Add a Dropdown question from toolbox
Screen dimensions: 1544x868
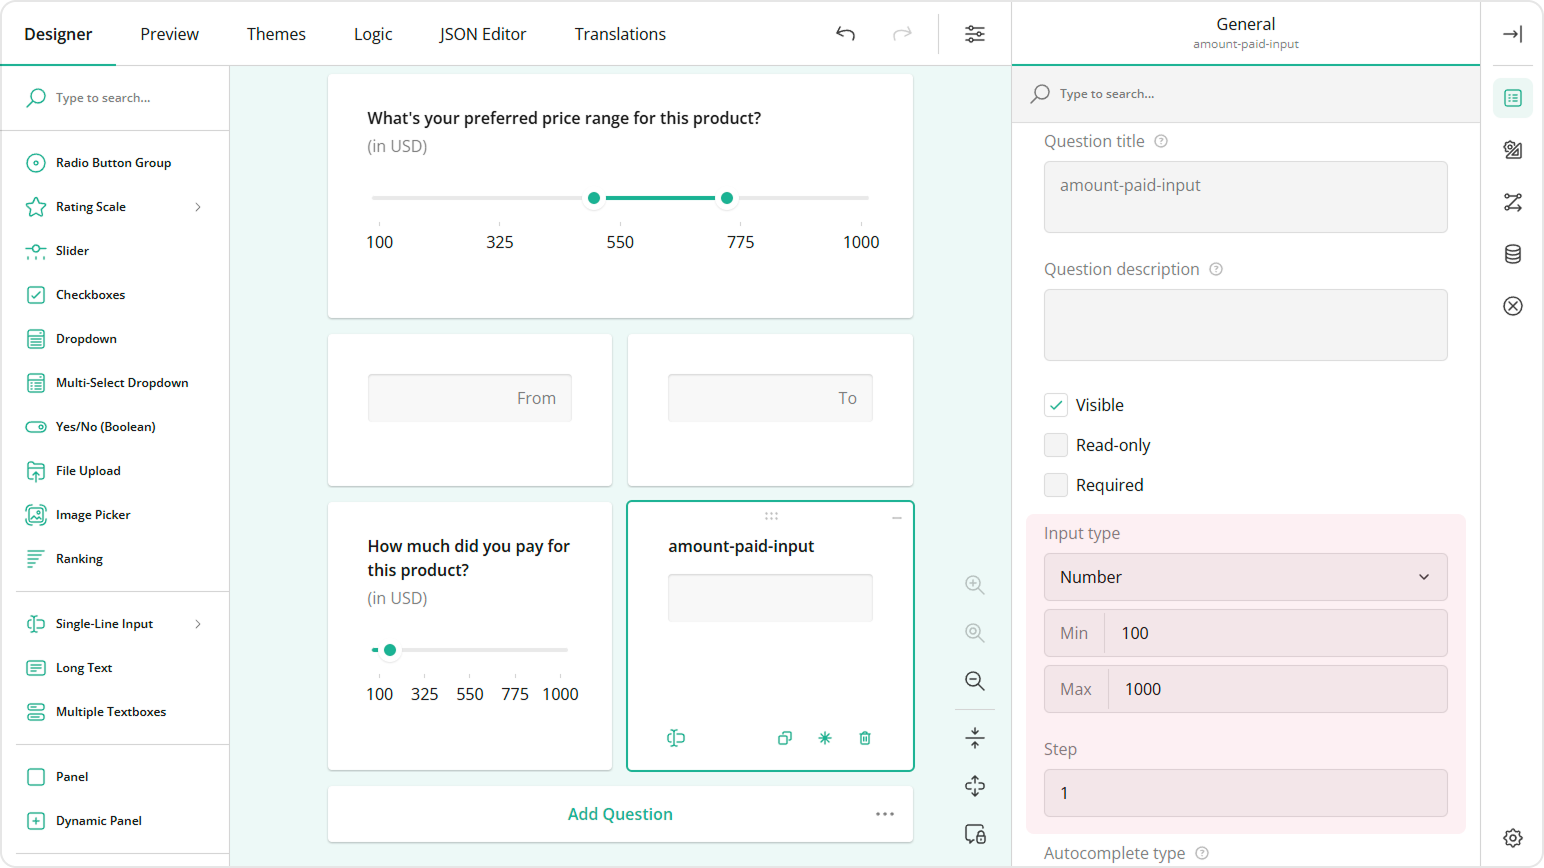tap(86, 339)
